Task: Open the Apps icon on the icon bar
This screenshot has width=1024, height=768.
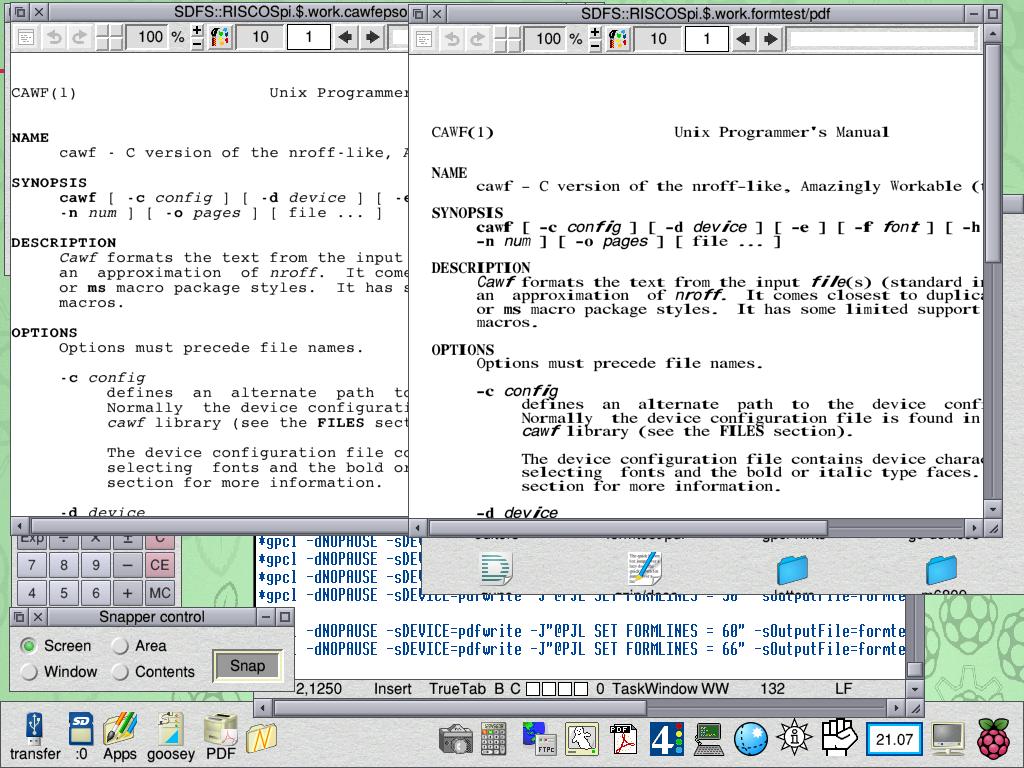Action: (120, 737)
